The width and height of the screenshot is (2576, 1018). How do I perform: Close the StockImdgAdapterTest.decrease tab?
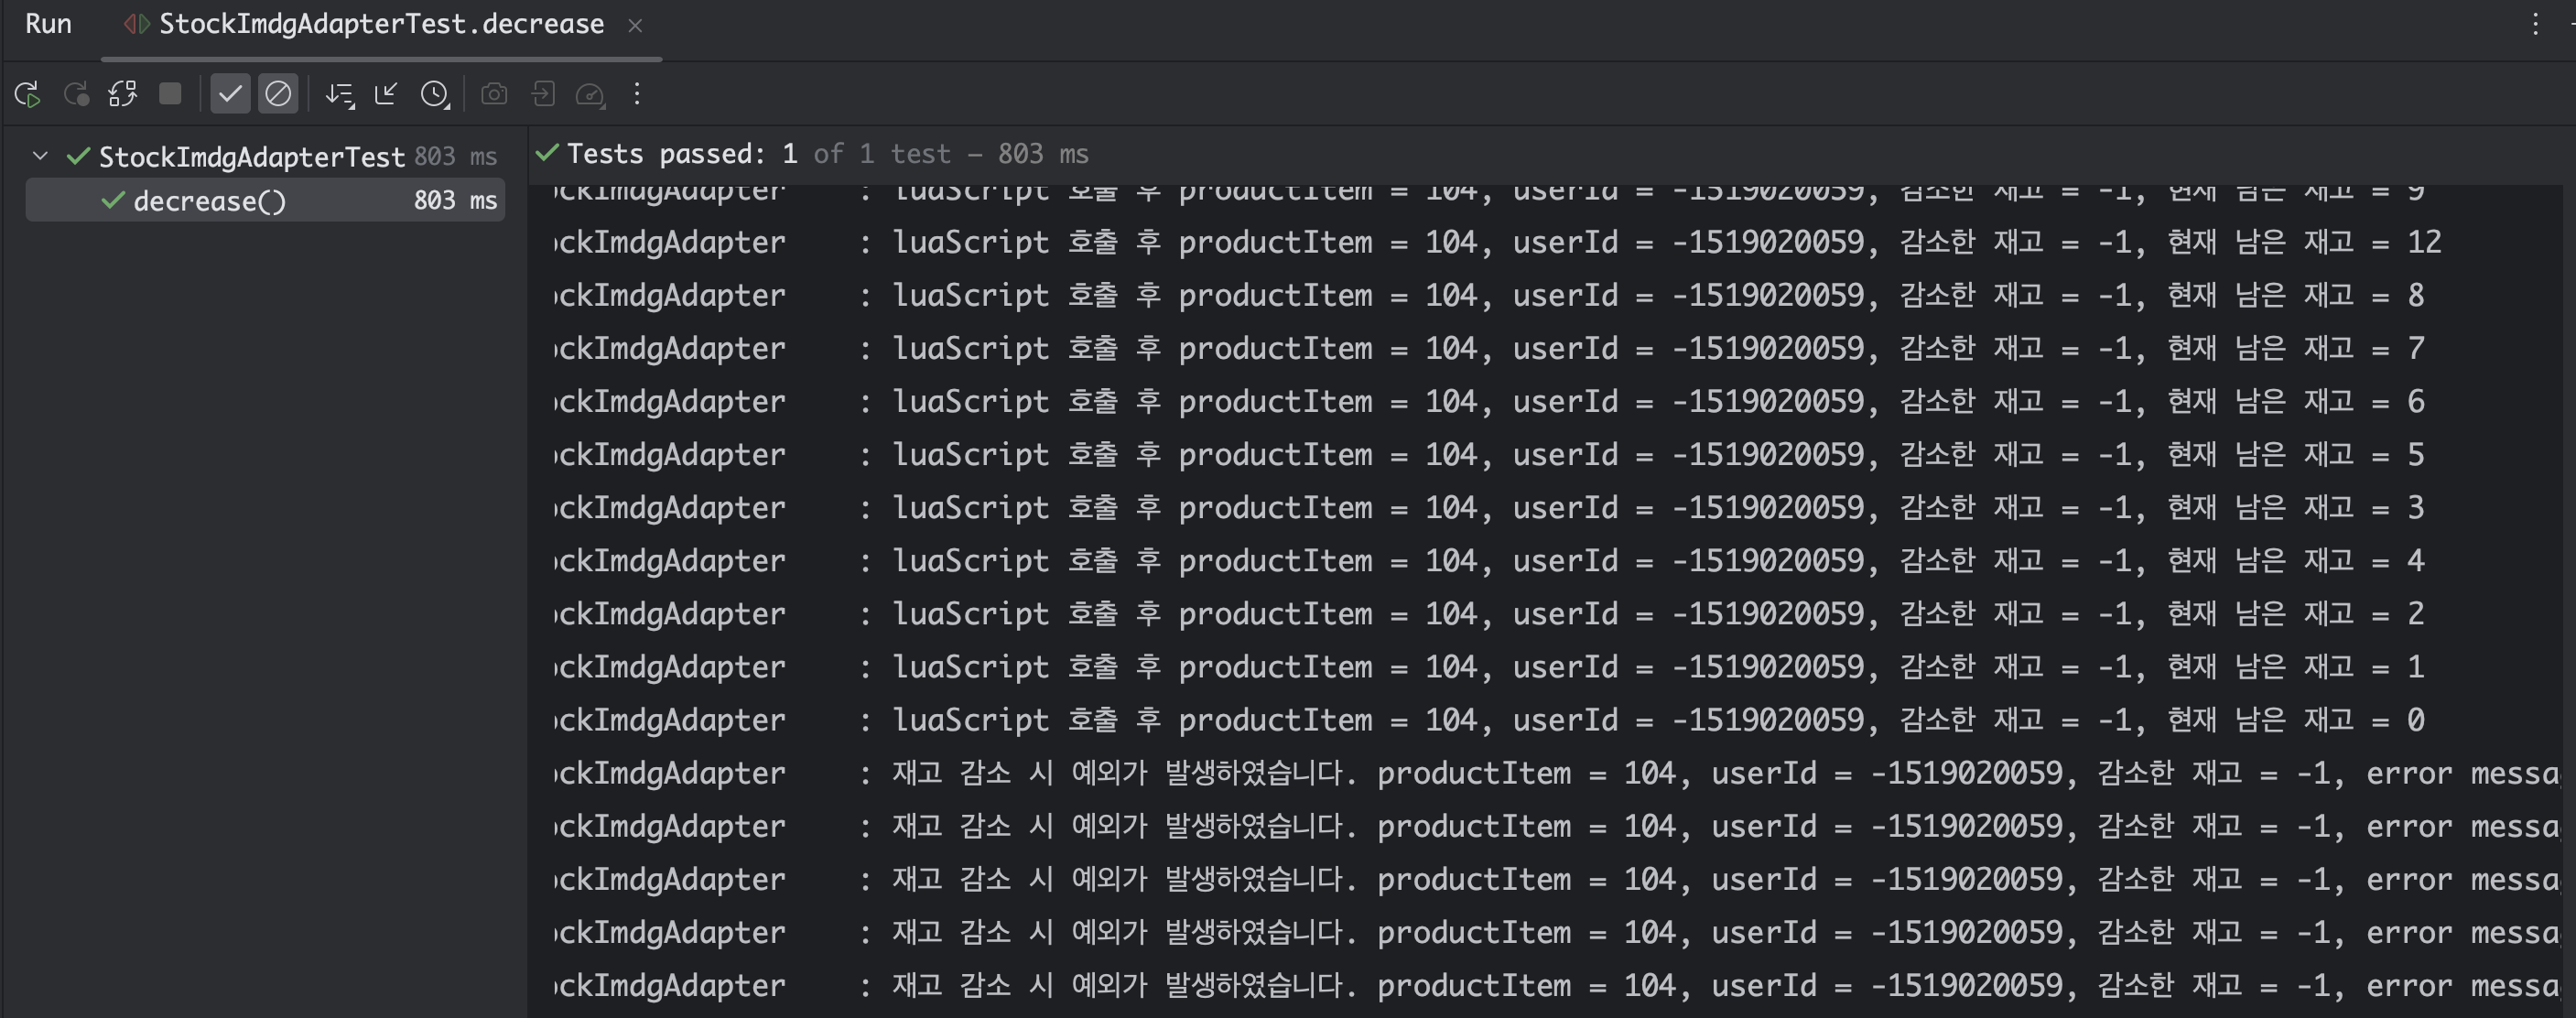[x=635, y=25]
